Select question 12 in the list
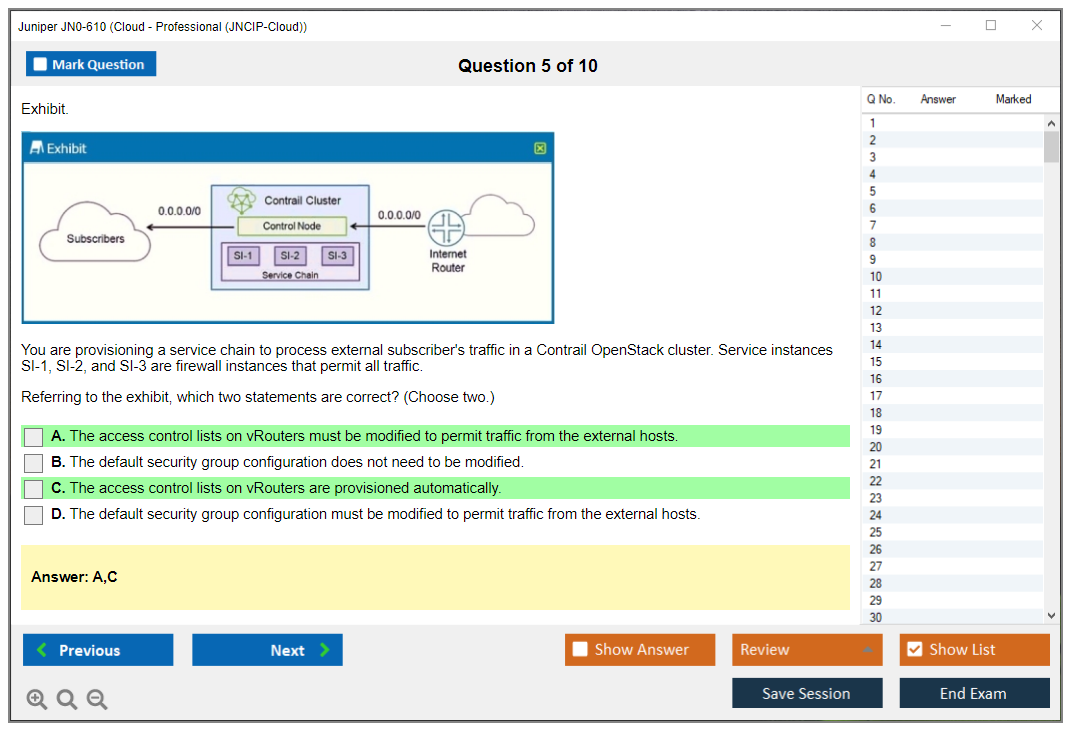Viewport: 1075px width, 735px height. click(x=876, y=311)
